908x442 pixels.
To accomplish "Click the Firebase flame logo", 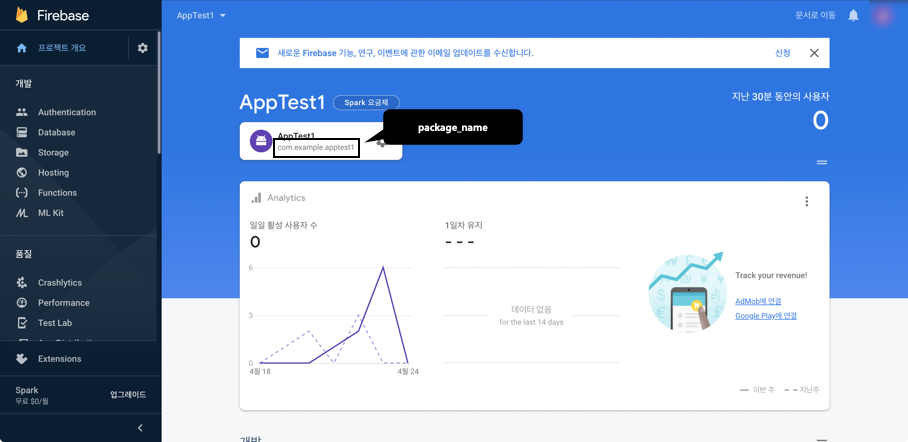I will click(22, 15).
